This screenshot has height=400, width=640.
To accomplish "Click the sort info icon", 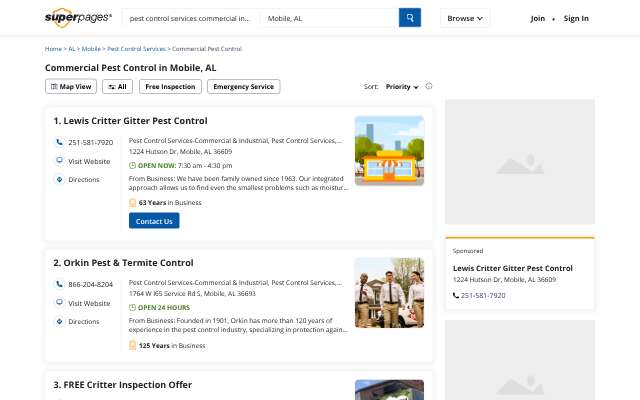I will (429, 86).
